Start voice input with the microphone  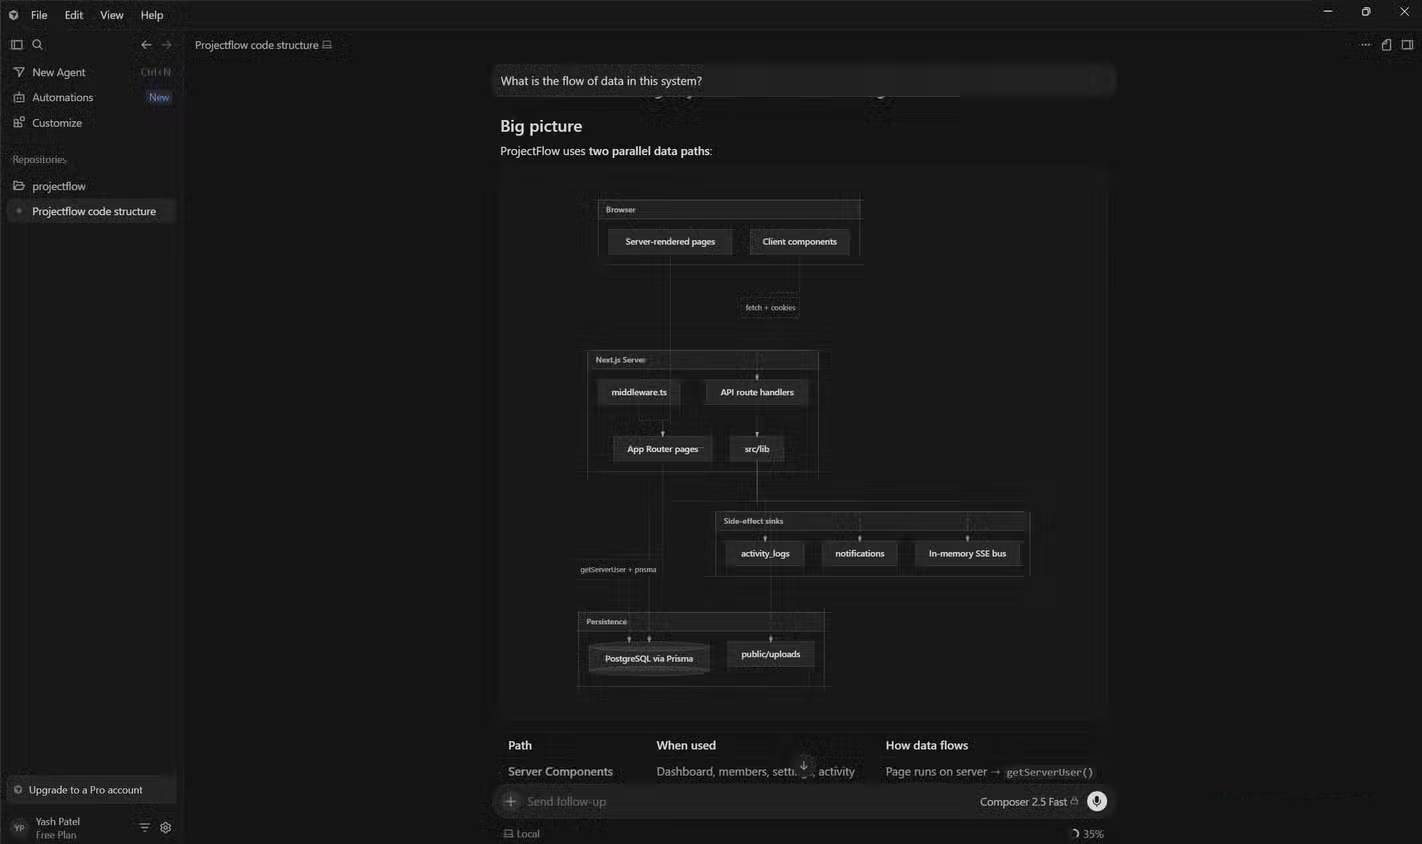1097,801
